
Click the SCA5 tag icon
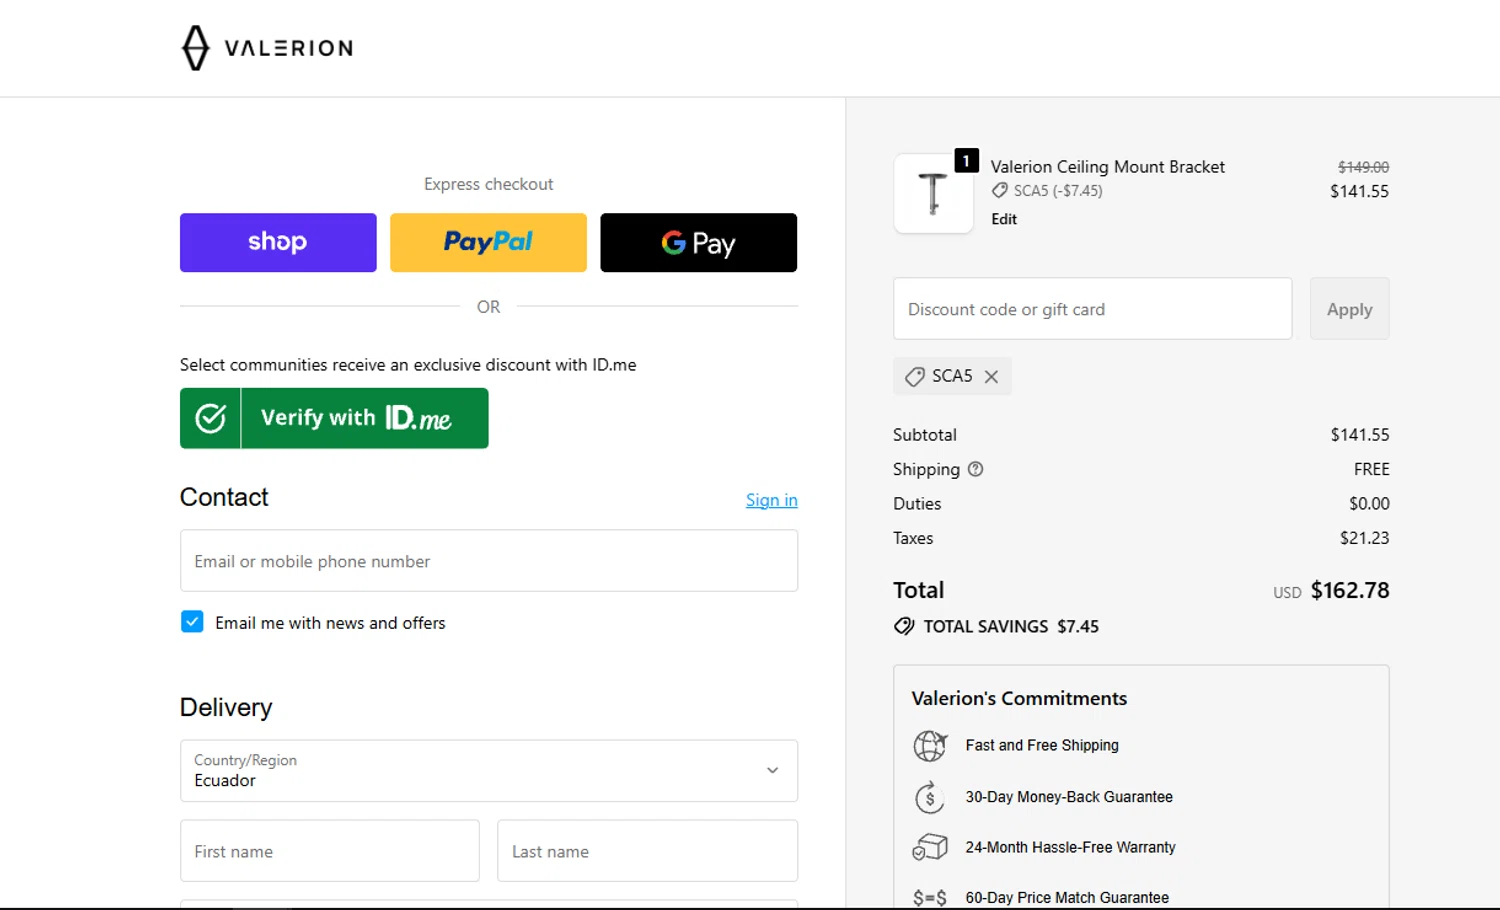coord(914,377)
